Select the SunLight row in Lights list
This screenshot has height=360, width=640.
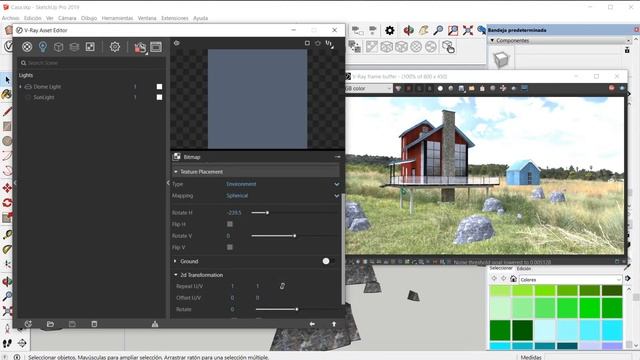(91, 97)
